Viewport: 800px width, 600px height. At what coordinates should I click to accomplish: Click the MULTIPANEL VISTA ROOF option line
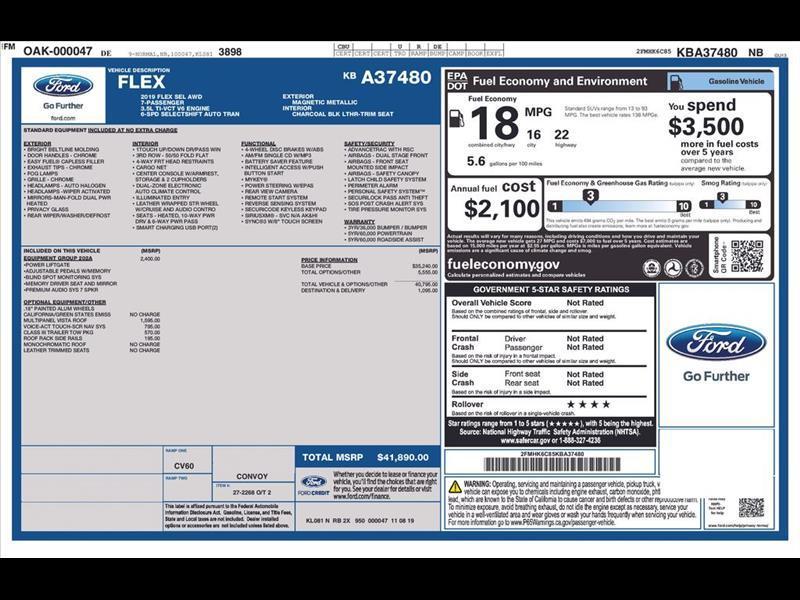(x=92, y=320)
